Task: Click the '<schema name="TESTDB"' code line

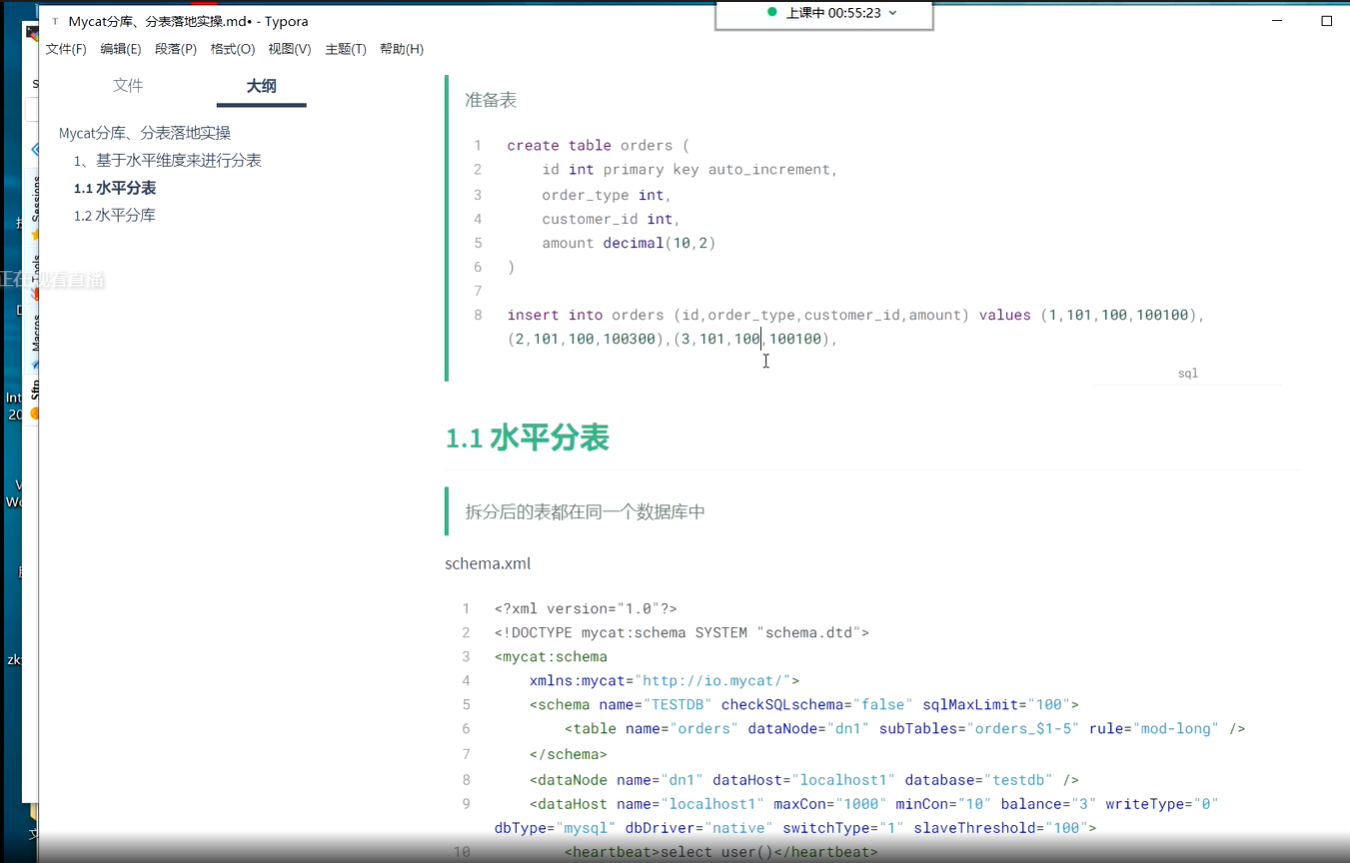Action: [804, 705]
